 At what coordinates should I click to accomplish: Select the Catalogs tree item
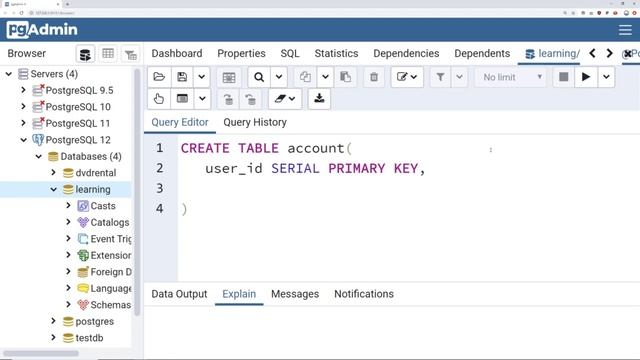109,222
